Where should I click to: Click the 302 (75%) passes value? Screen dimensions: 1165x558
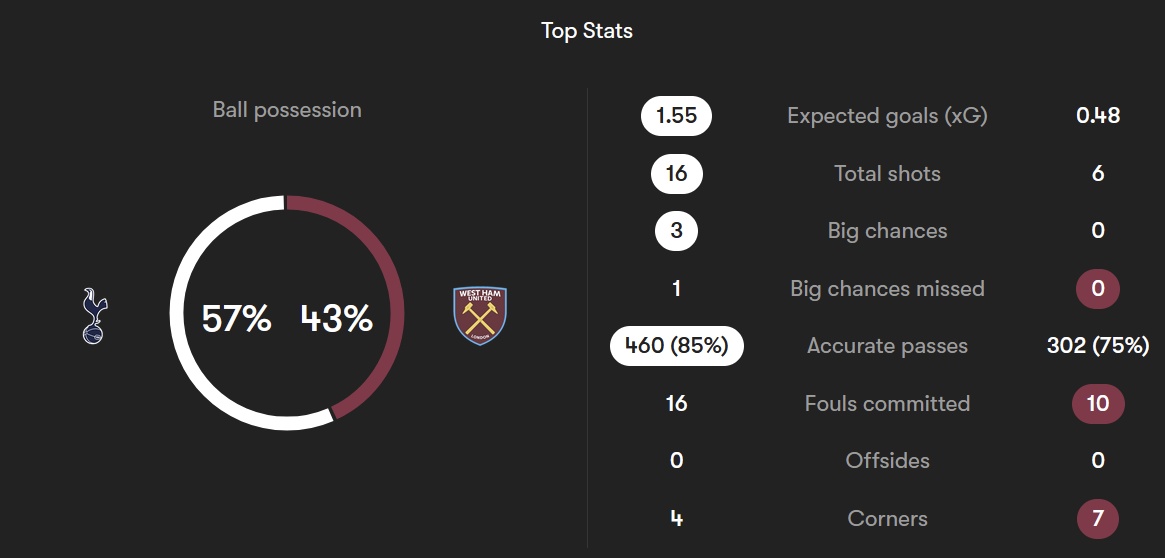pos(1098,346)
